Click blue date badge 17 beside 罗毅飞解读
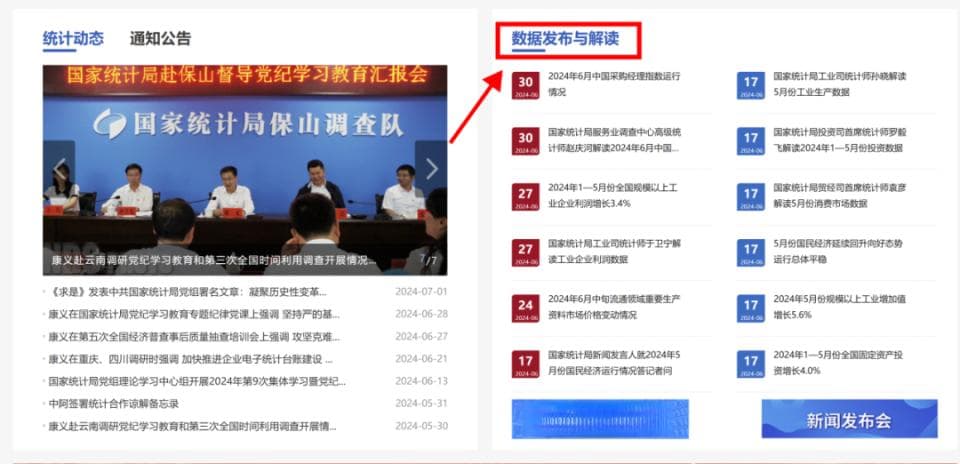This screenshot has width=960, height=464. coord(751,141)
